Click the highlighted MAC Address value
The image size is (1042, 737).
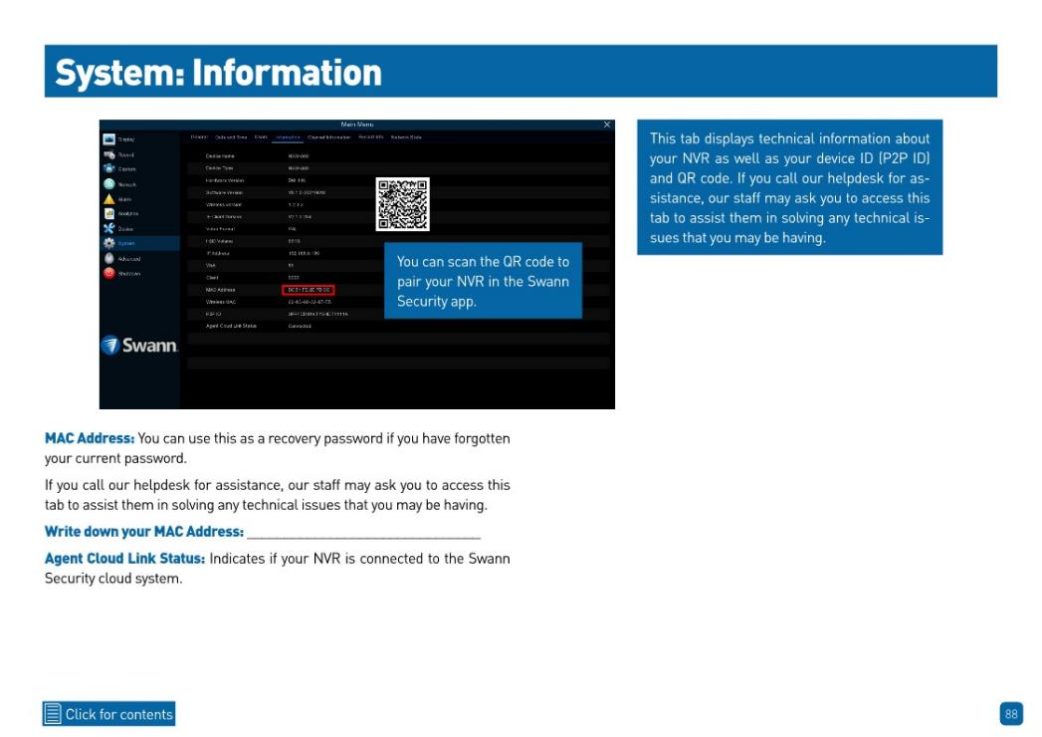pyautogui.click(x=307, y=289)
